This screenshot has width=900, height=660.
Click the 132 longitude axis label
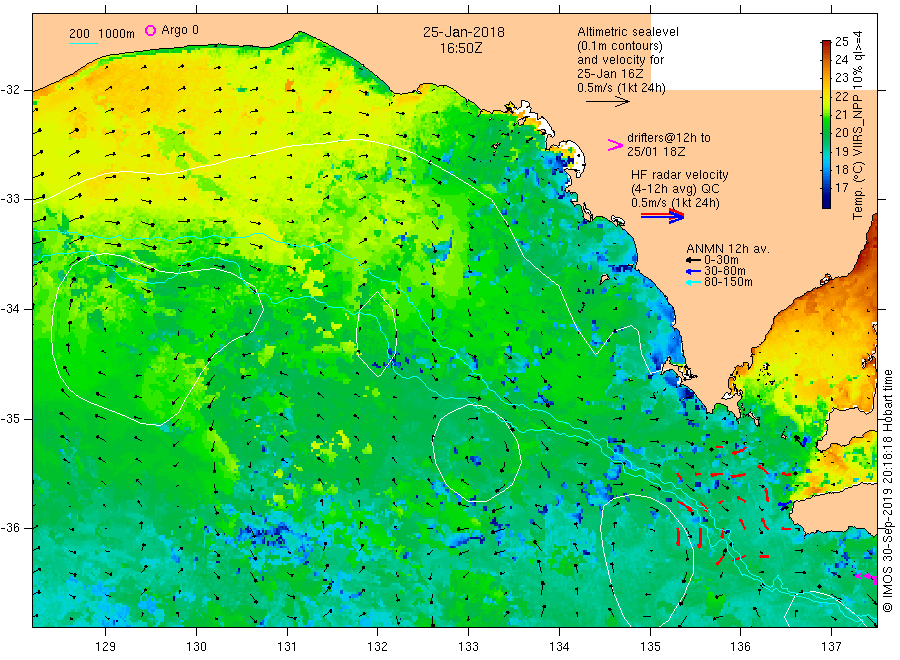click(378, 647)
